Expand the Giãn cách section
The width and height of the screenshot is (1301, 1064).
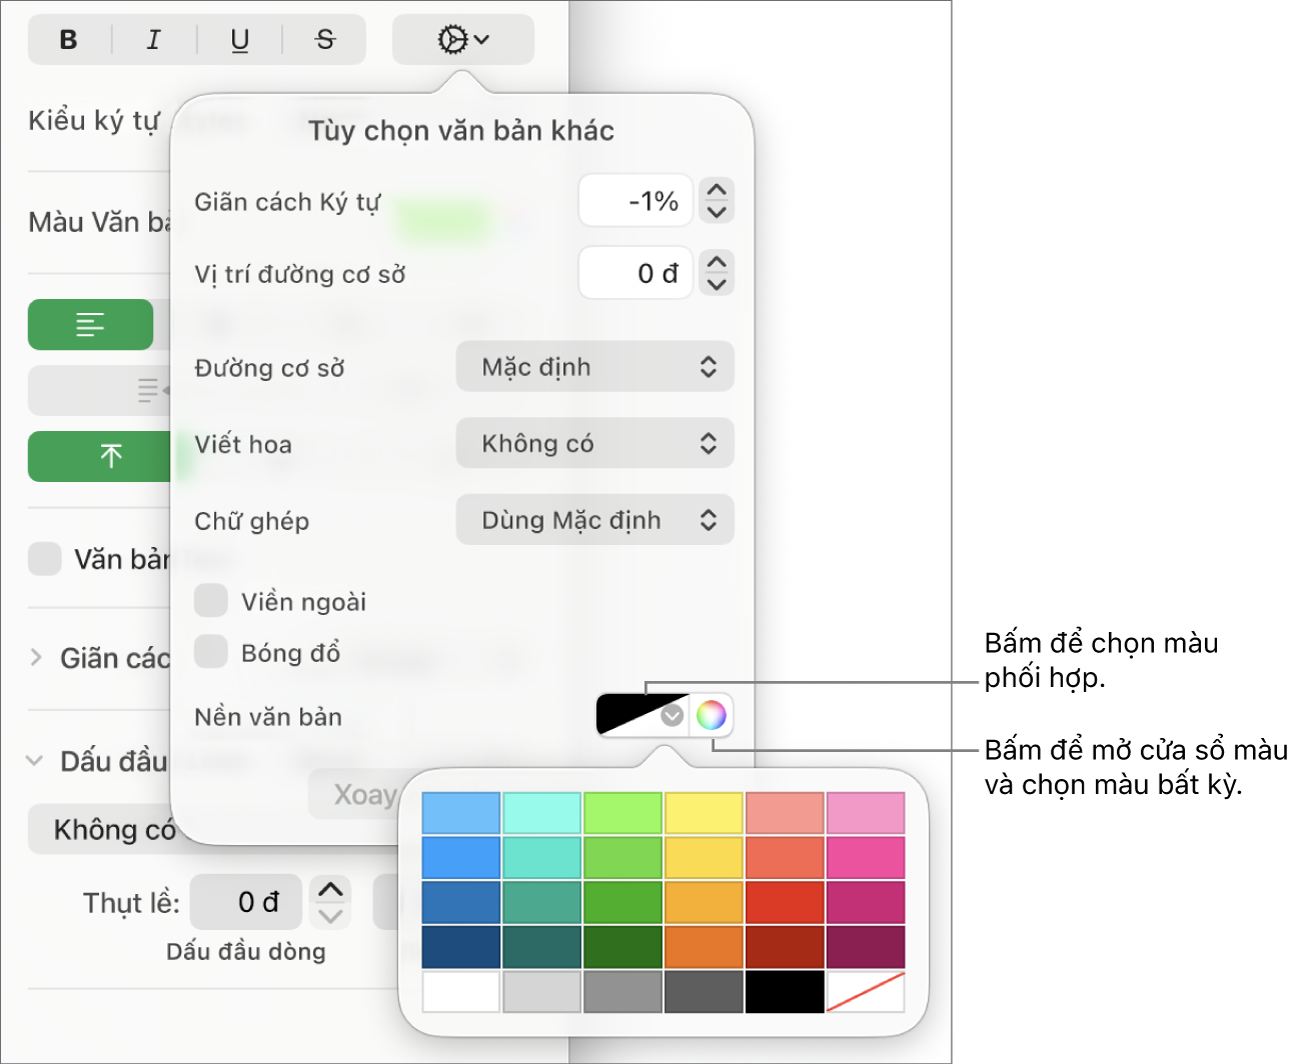36,657
